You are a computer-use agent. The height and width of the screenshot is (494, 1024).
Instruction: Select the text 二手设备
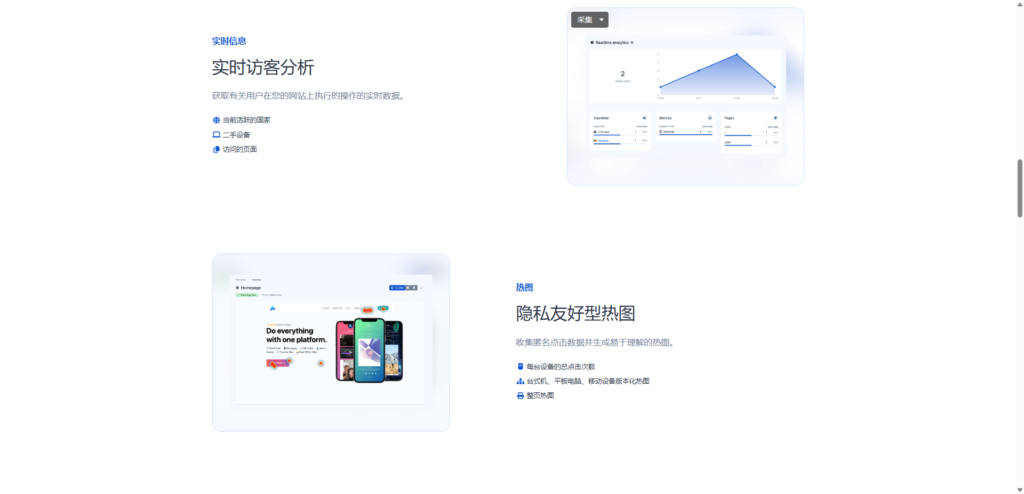click(x=236, y=135)
